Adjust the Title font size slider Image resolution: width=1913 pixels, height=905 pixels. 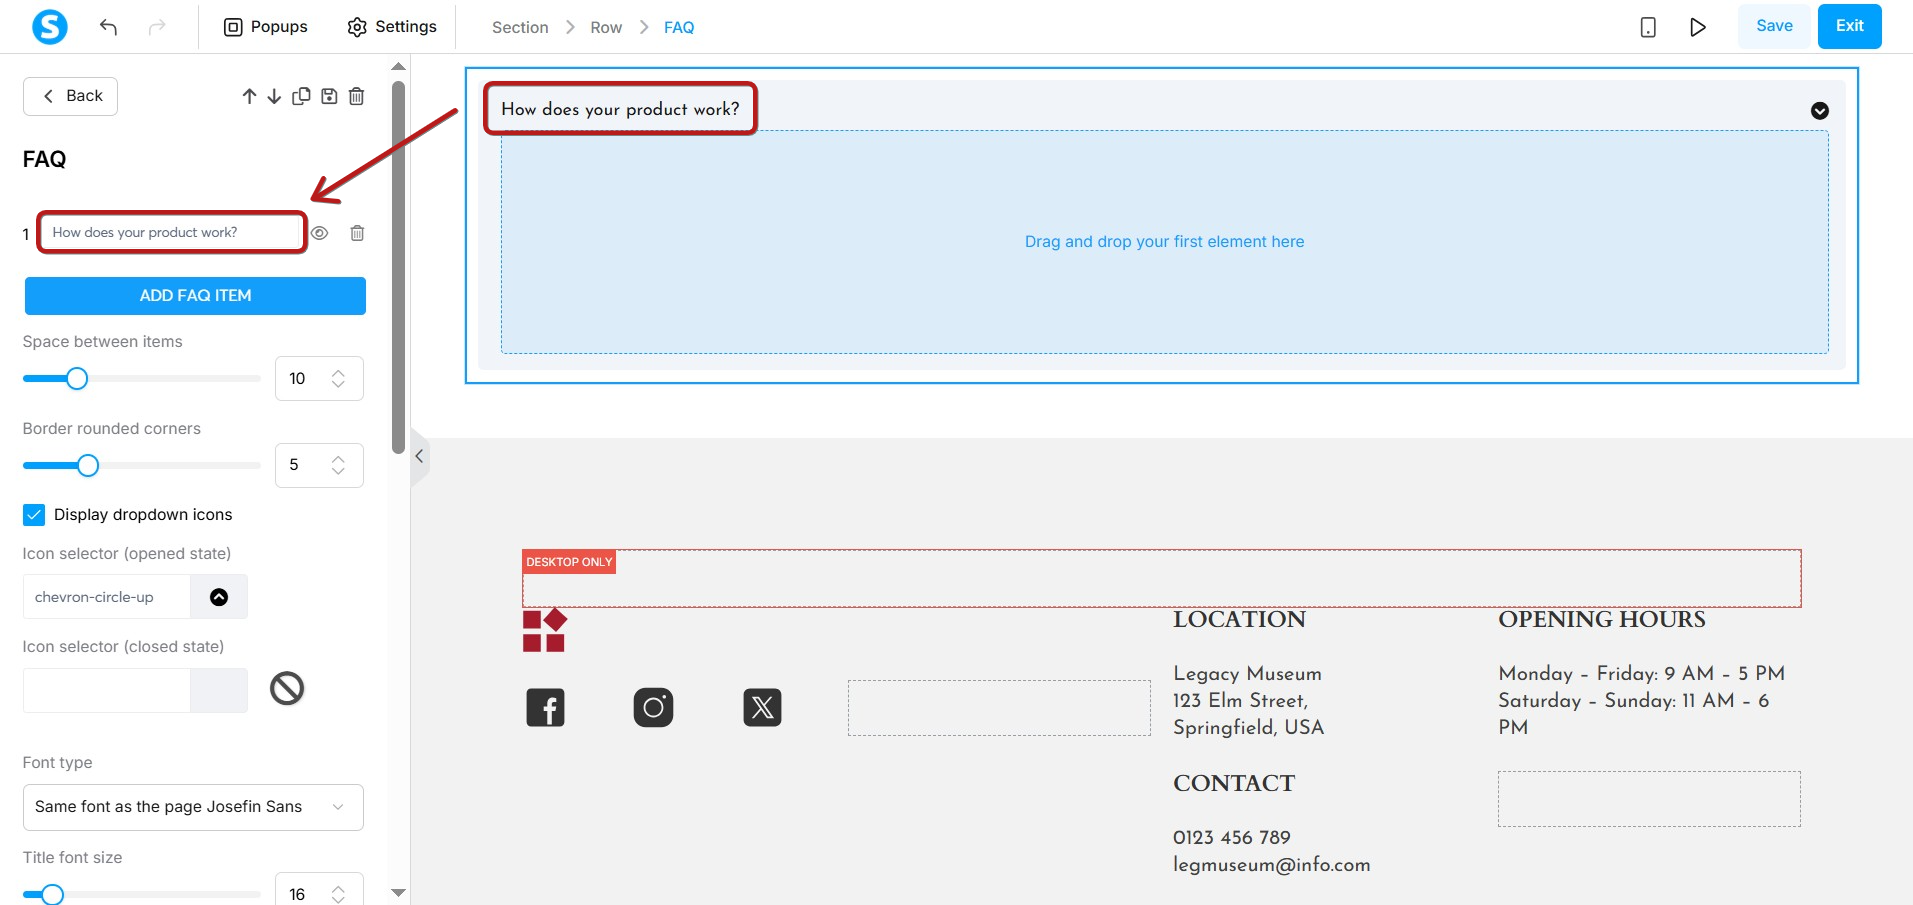[x=53, y=895]
